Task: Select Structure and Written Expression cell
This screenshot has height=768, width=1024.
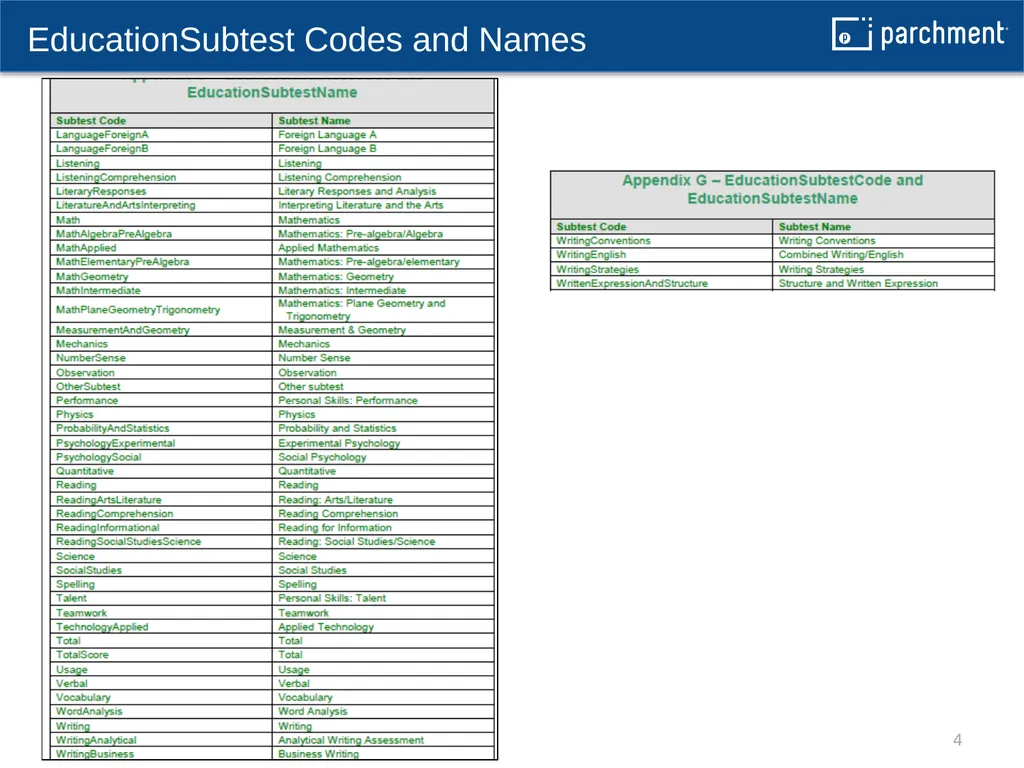Action: click(884, 283)
